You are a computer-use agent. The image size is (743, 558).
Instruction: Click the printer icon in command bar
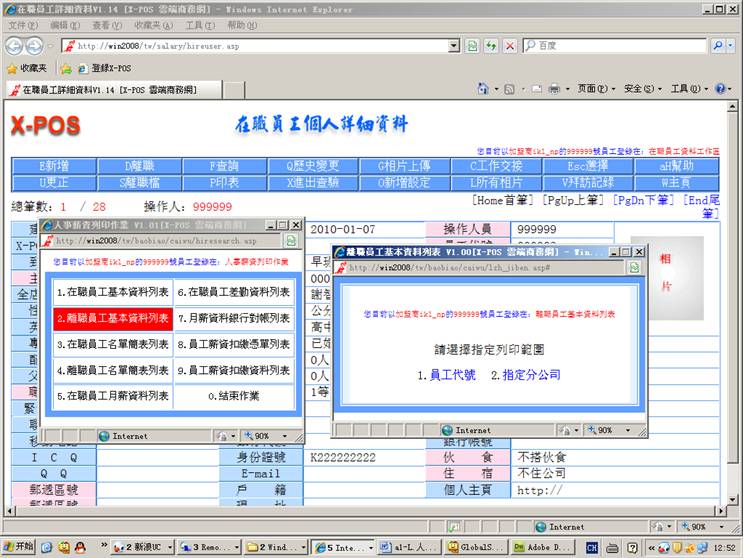[553, 89]
